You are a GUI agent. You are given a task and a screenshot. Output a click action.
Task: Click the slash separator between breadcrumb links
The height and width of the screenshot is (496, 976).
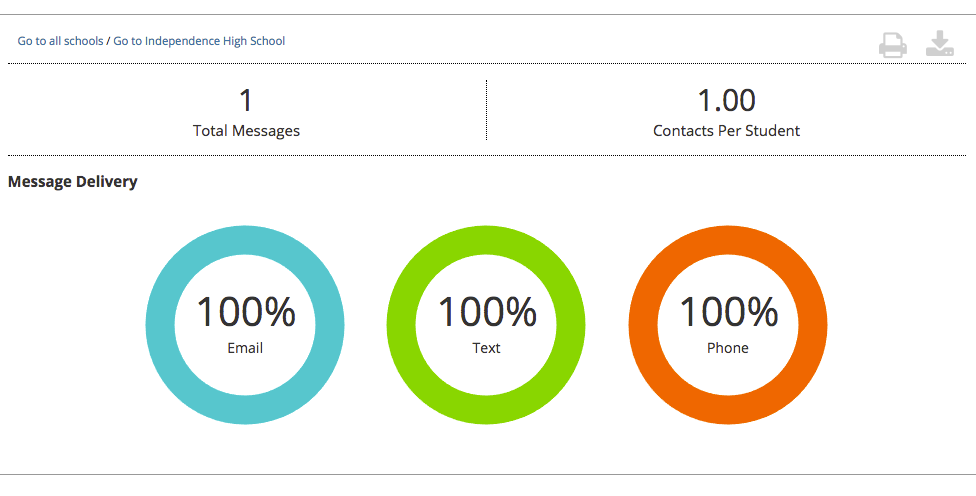pyautogui.click(x=108, y=41)
